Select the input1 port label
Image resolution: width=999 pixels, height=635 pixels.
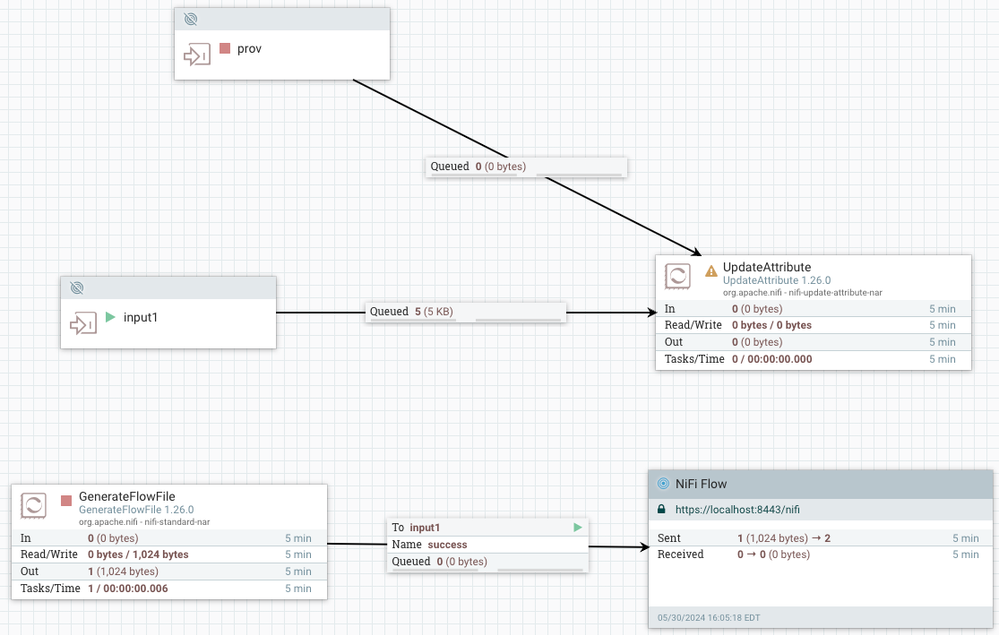[x=140, y=317]
